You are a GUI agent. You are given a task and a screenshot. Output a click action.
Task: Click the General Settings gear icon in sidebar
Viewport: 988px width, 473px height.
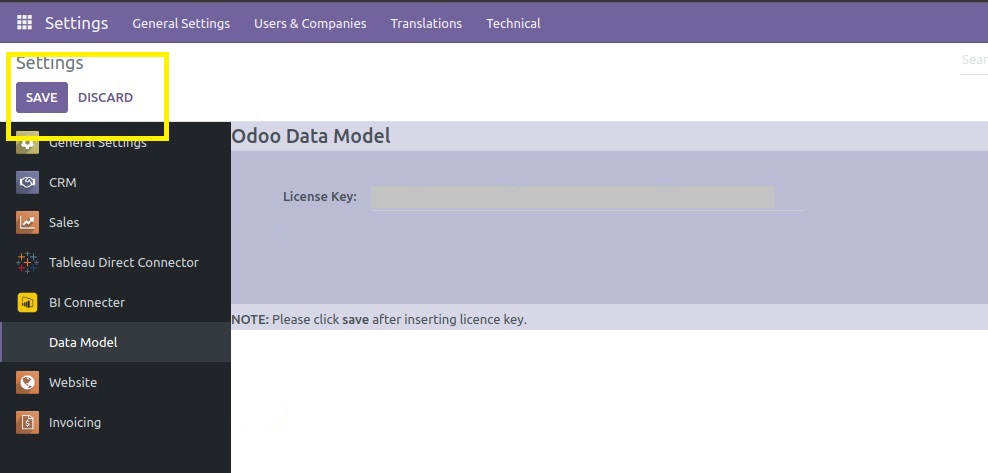coord(27,143)
